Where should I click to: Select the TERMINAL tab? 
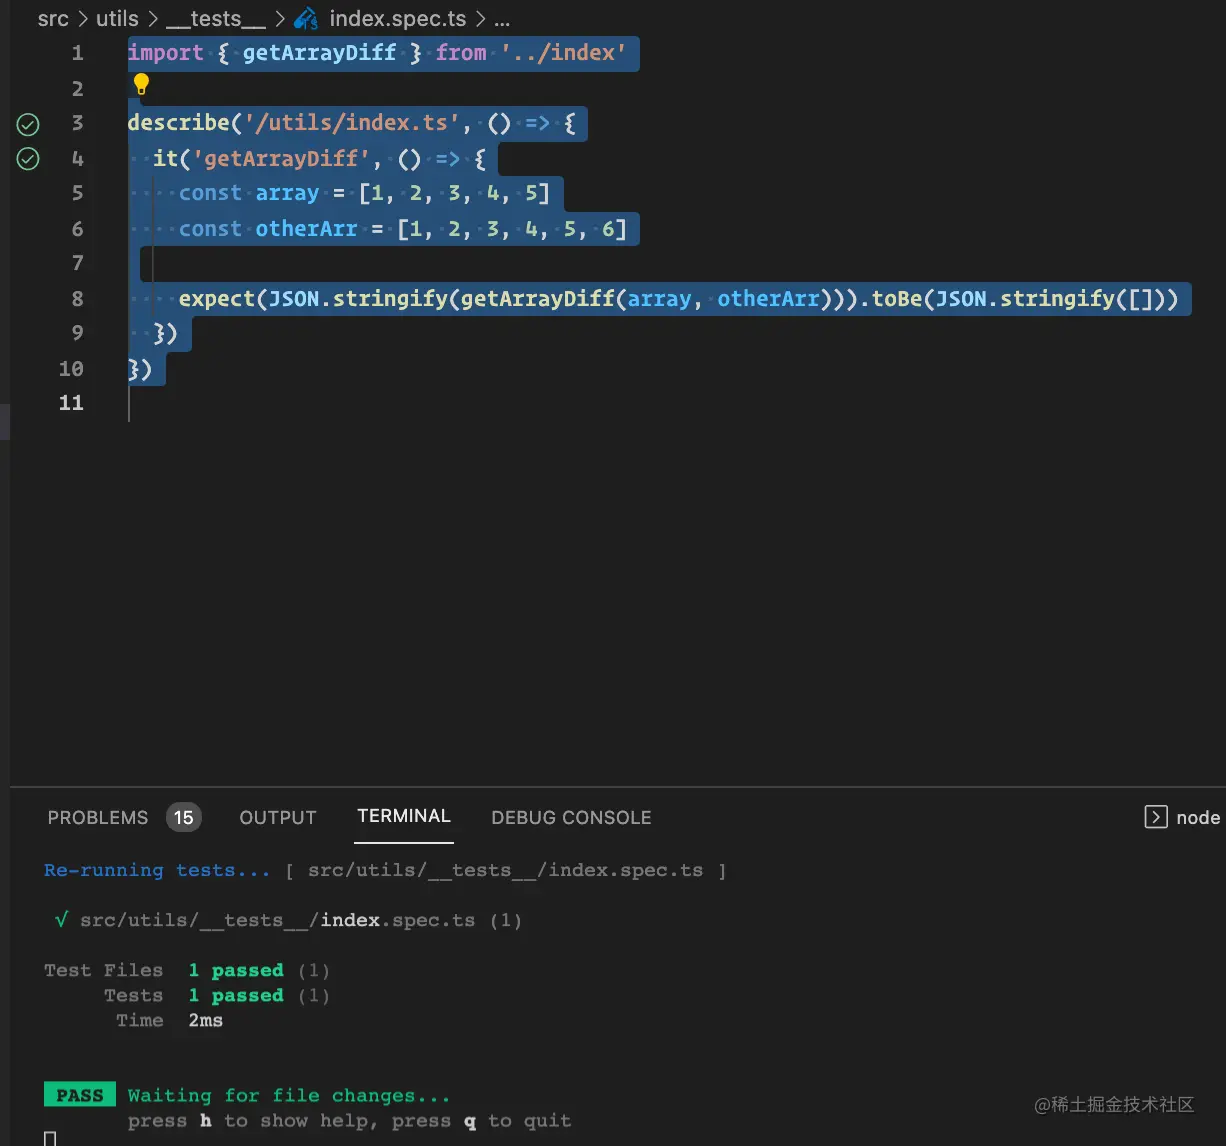(x=404, y=816)
